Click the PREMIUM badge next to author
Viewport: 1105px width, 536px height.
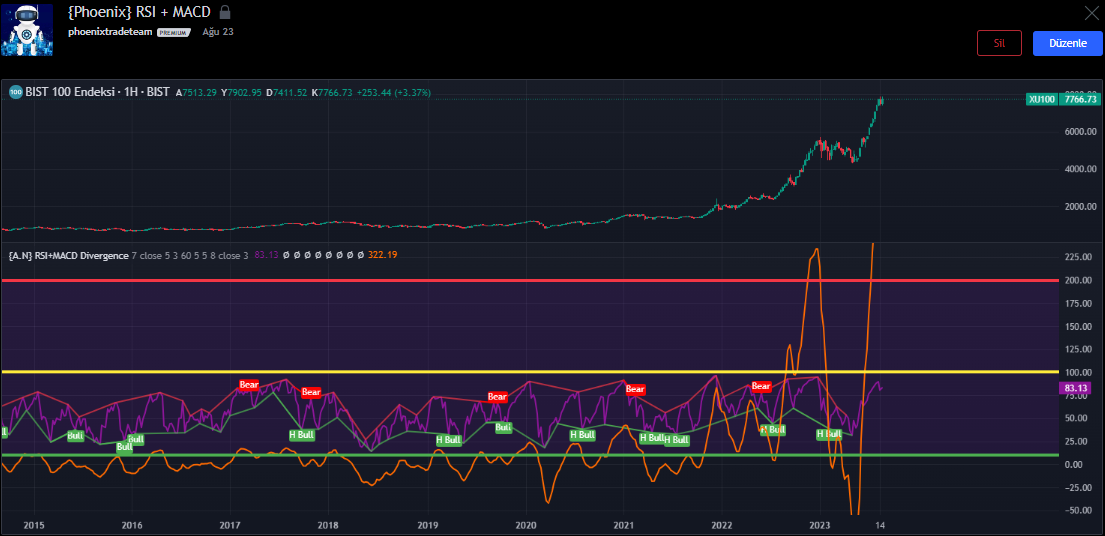click(173, 32)
